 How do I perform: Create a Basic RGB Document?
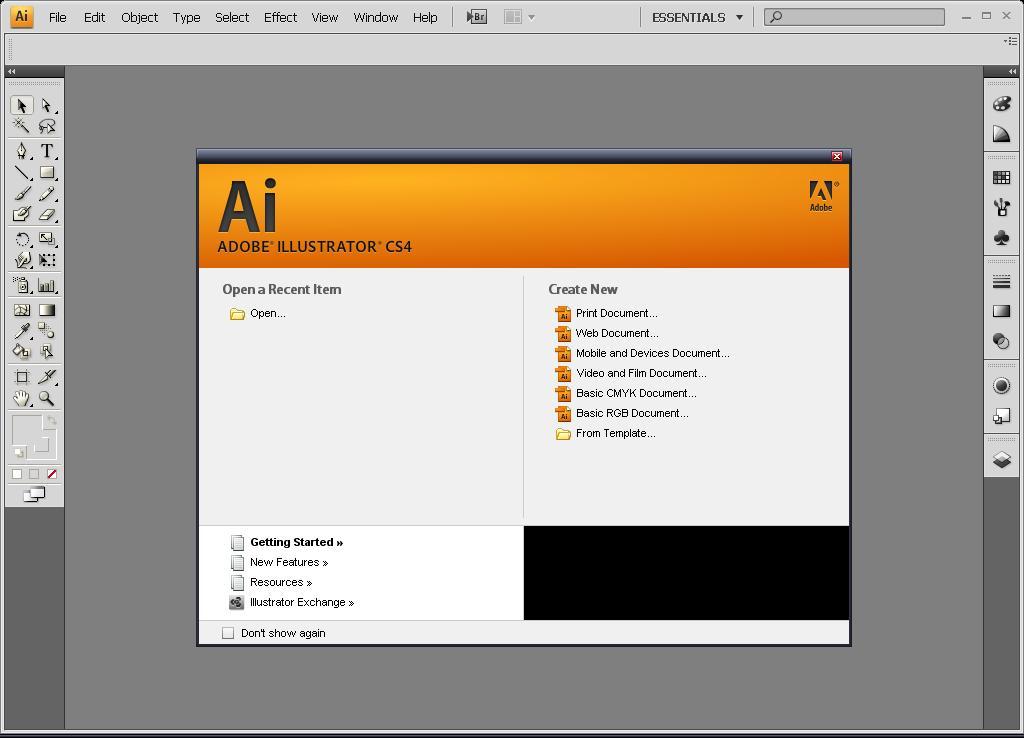(x=622, y=413)
